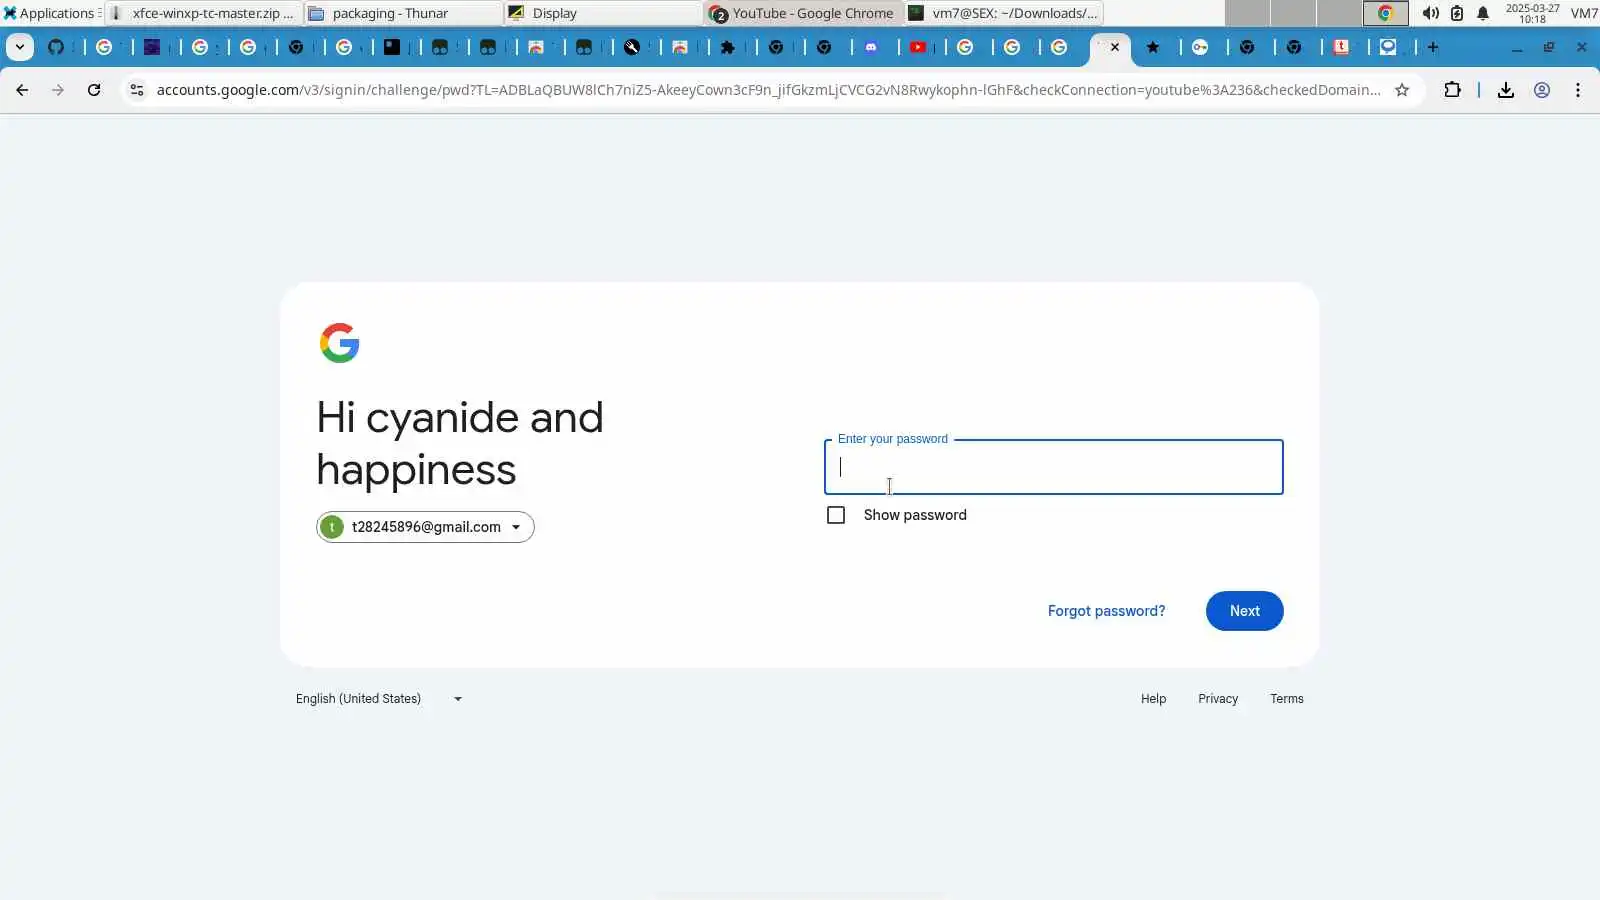Switch to the Discord tab

(871, 47)
